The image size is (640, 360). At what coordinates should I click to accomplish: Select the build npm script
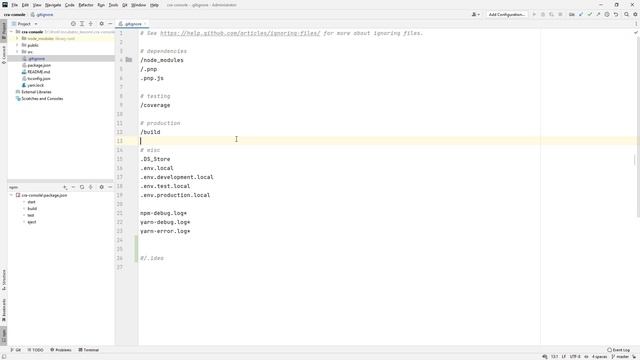(32, 209)
